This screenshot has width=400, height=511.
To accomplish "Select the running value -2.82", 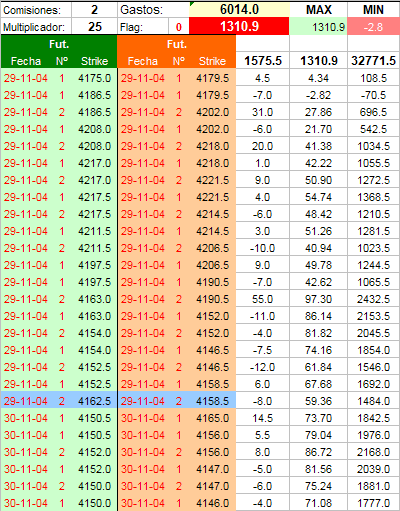I will (318, 95).
